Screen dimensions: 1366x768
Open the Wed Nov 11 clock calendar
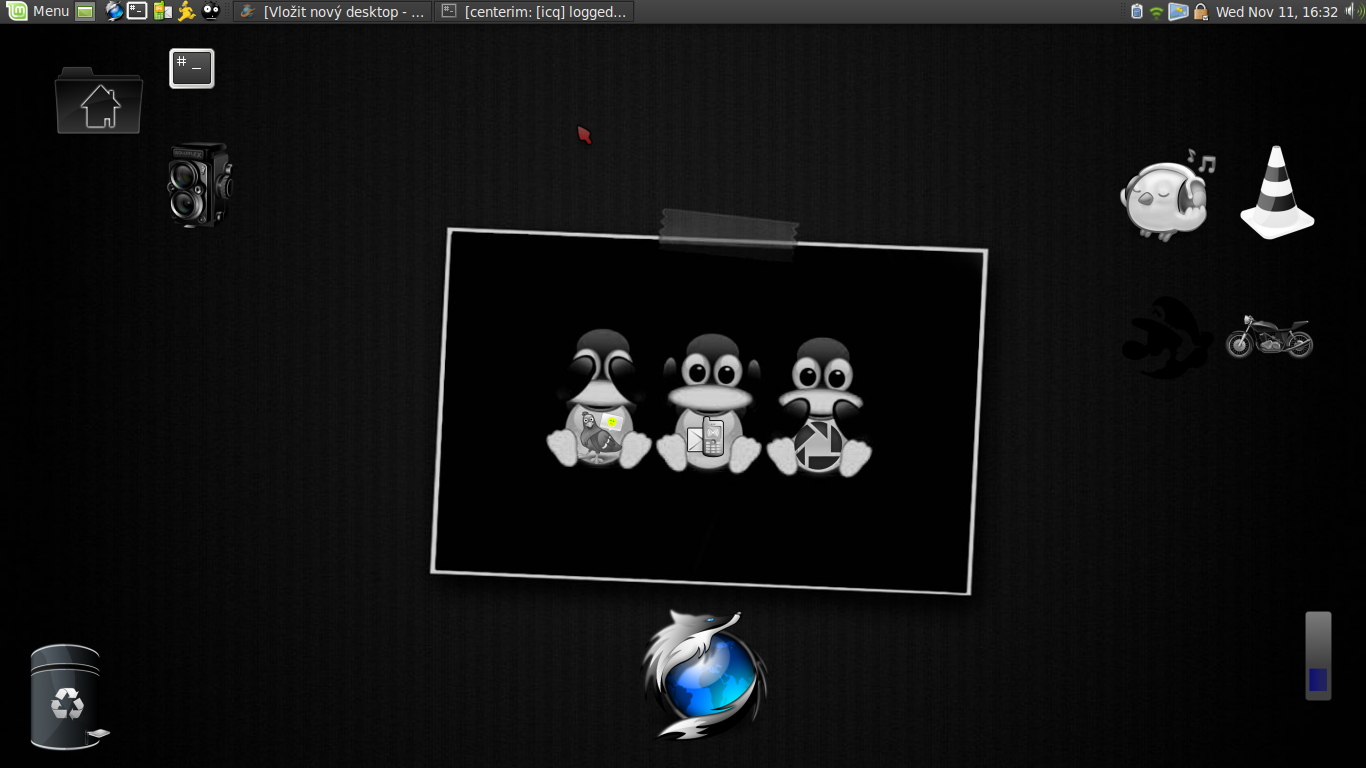pyautogui.click(x=1276, y=12)
